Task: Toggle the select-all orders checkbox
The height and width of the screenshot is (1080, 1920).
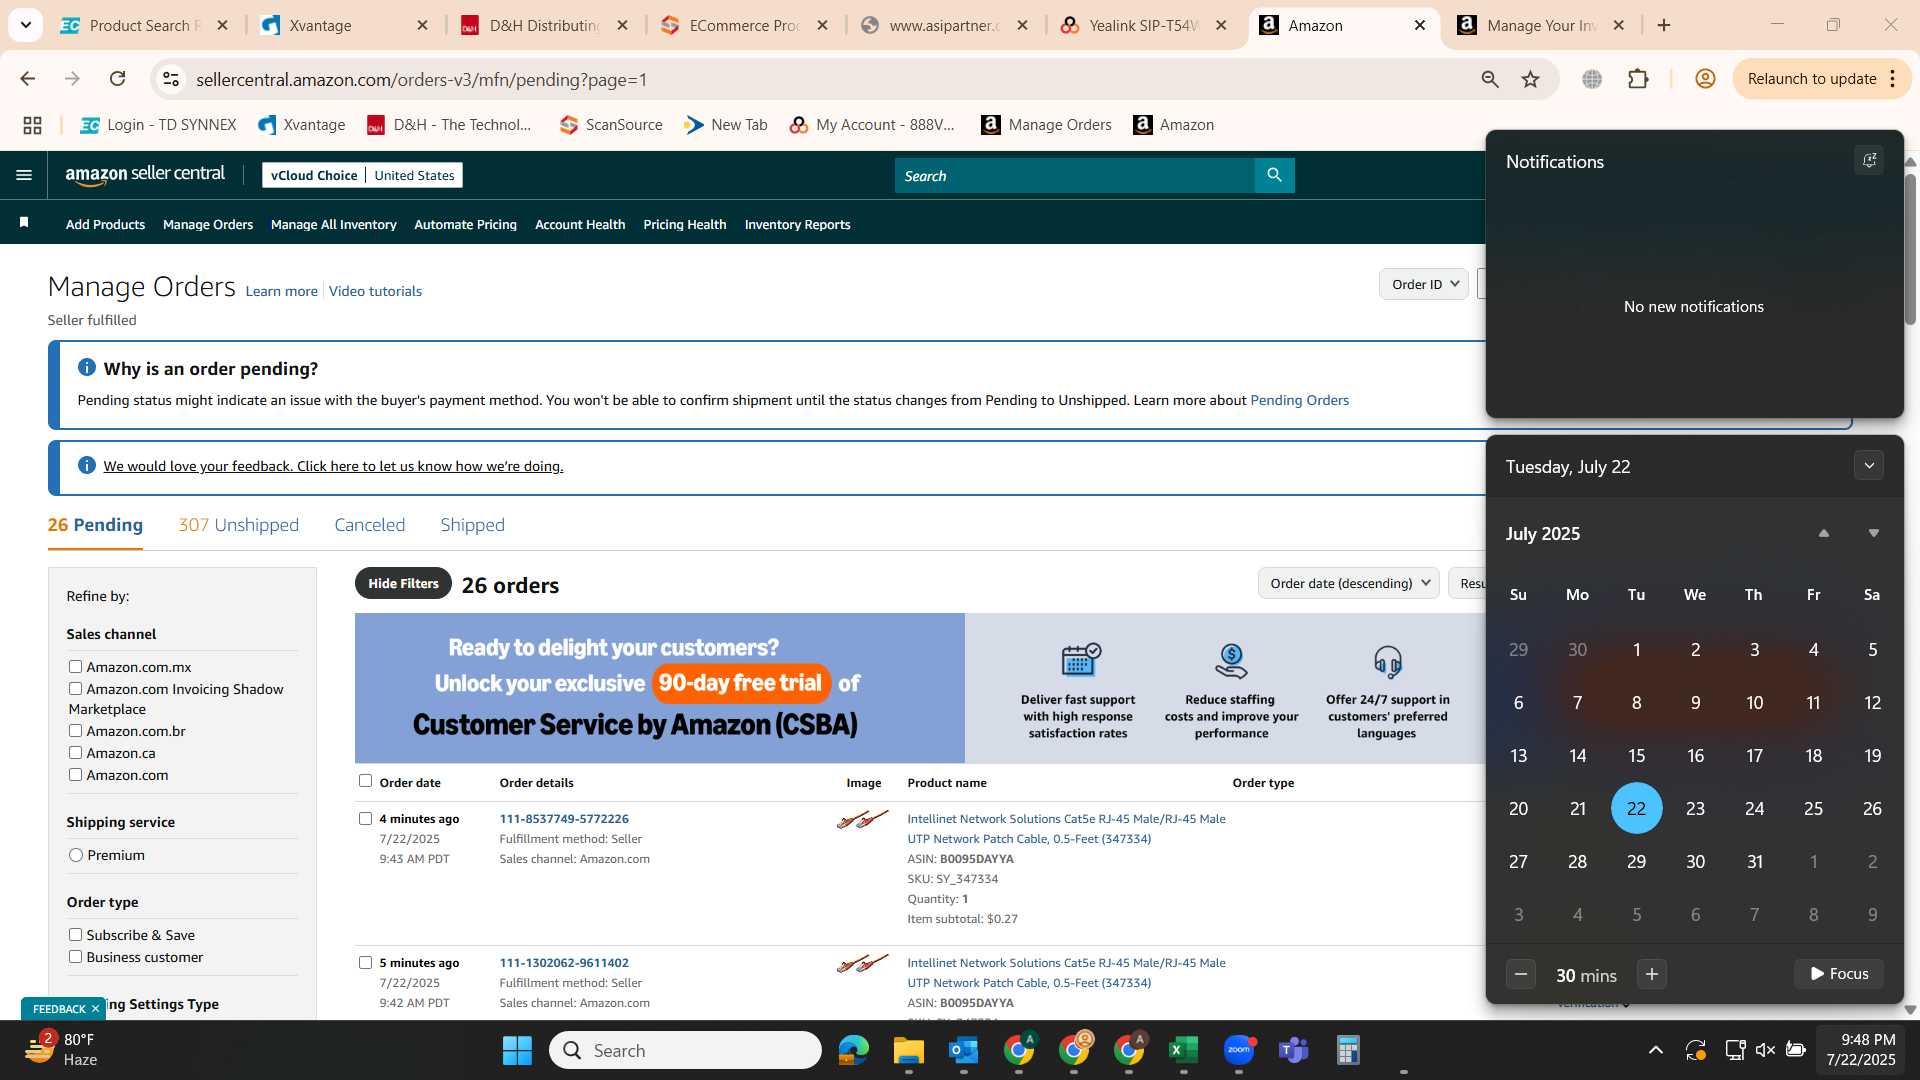Action: pyautogui.click(x=365, y=781)
